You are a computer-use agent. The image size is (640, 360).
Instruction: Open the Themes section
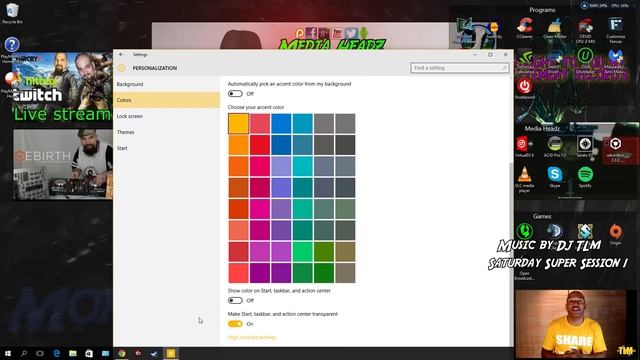166,132
